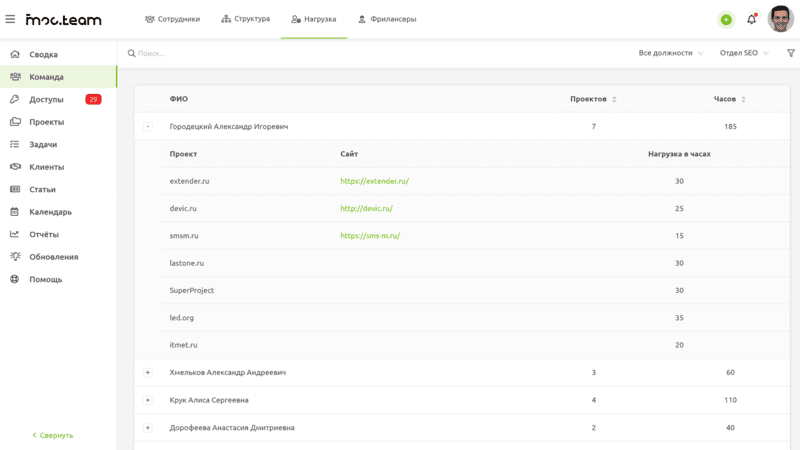Open the Фрилансеры tab
The height and width of the screenshot is (450, 800).
(387, 19)
